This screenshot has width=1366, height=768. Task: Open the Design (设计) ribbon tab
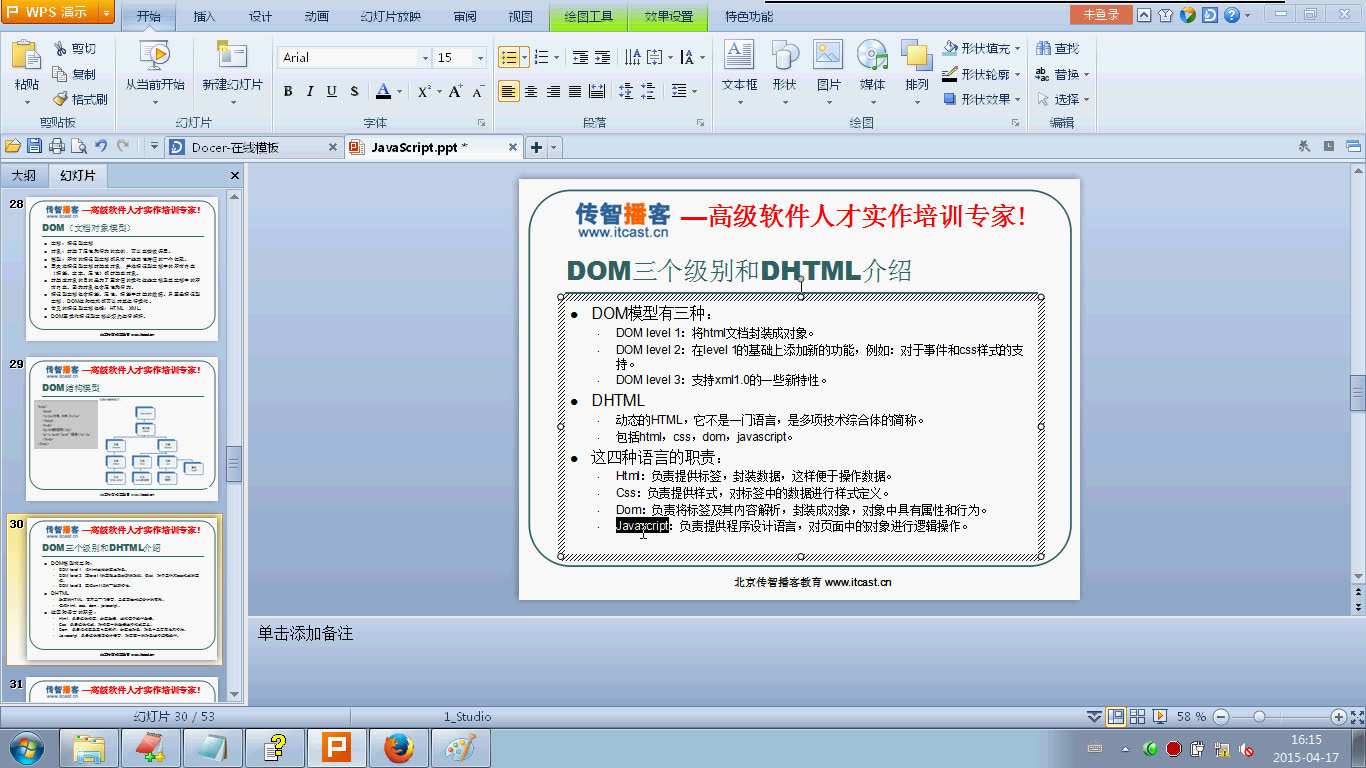[x=260, y=16]
